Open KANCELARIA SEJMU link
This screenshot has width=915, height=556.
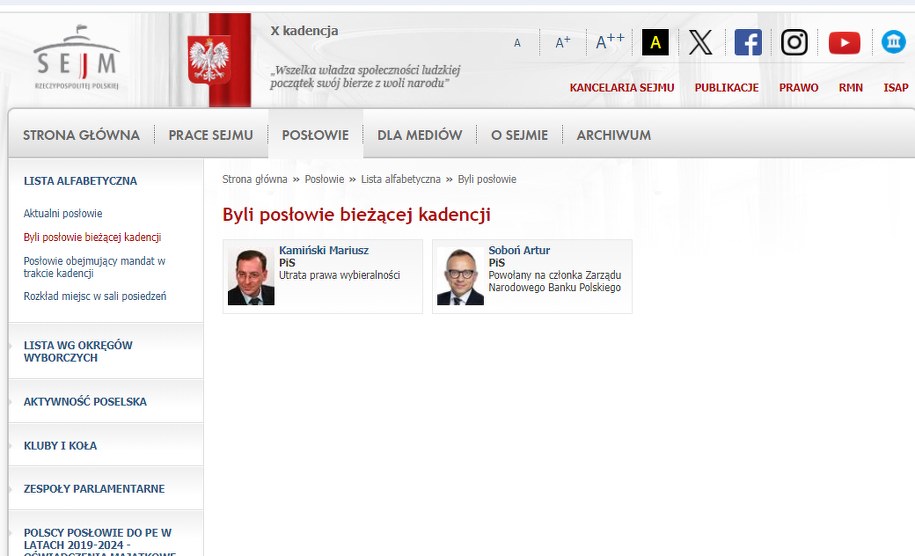tap(621, 88)
